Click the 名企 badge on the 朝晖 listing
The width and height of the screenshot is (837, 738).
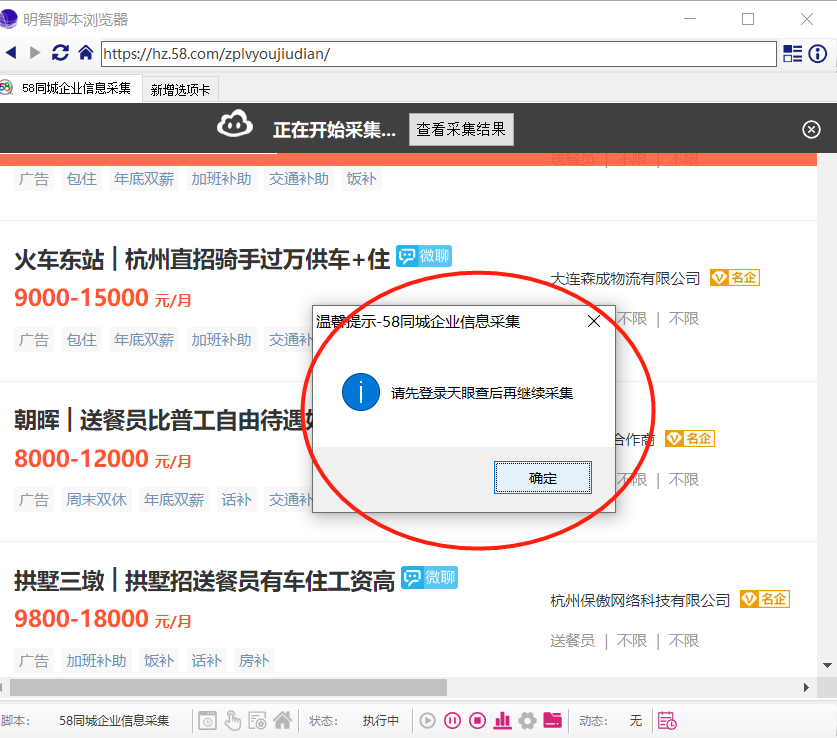click(690, 439)
